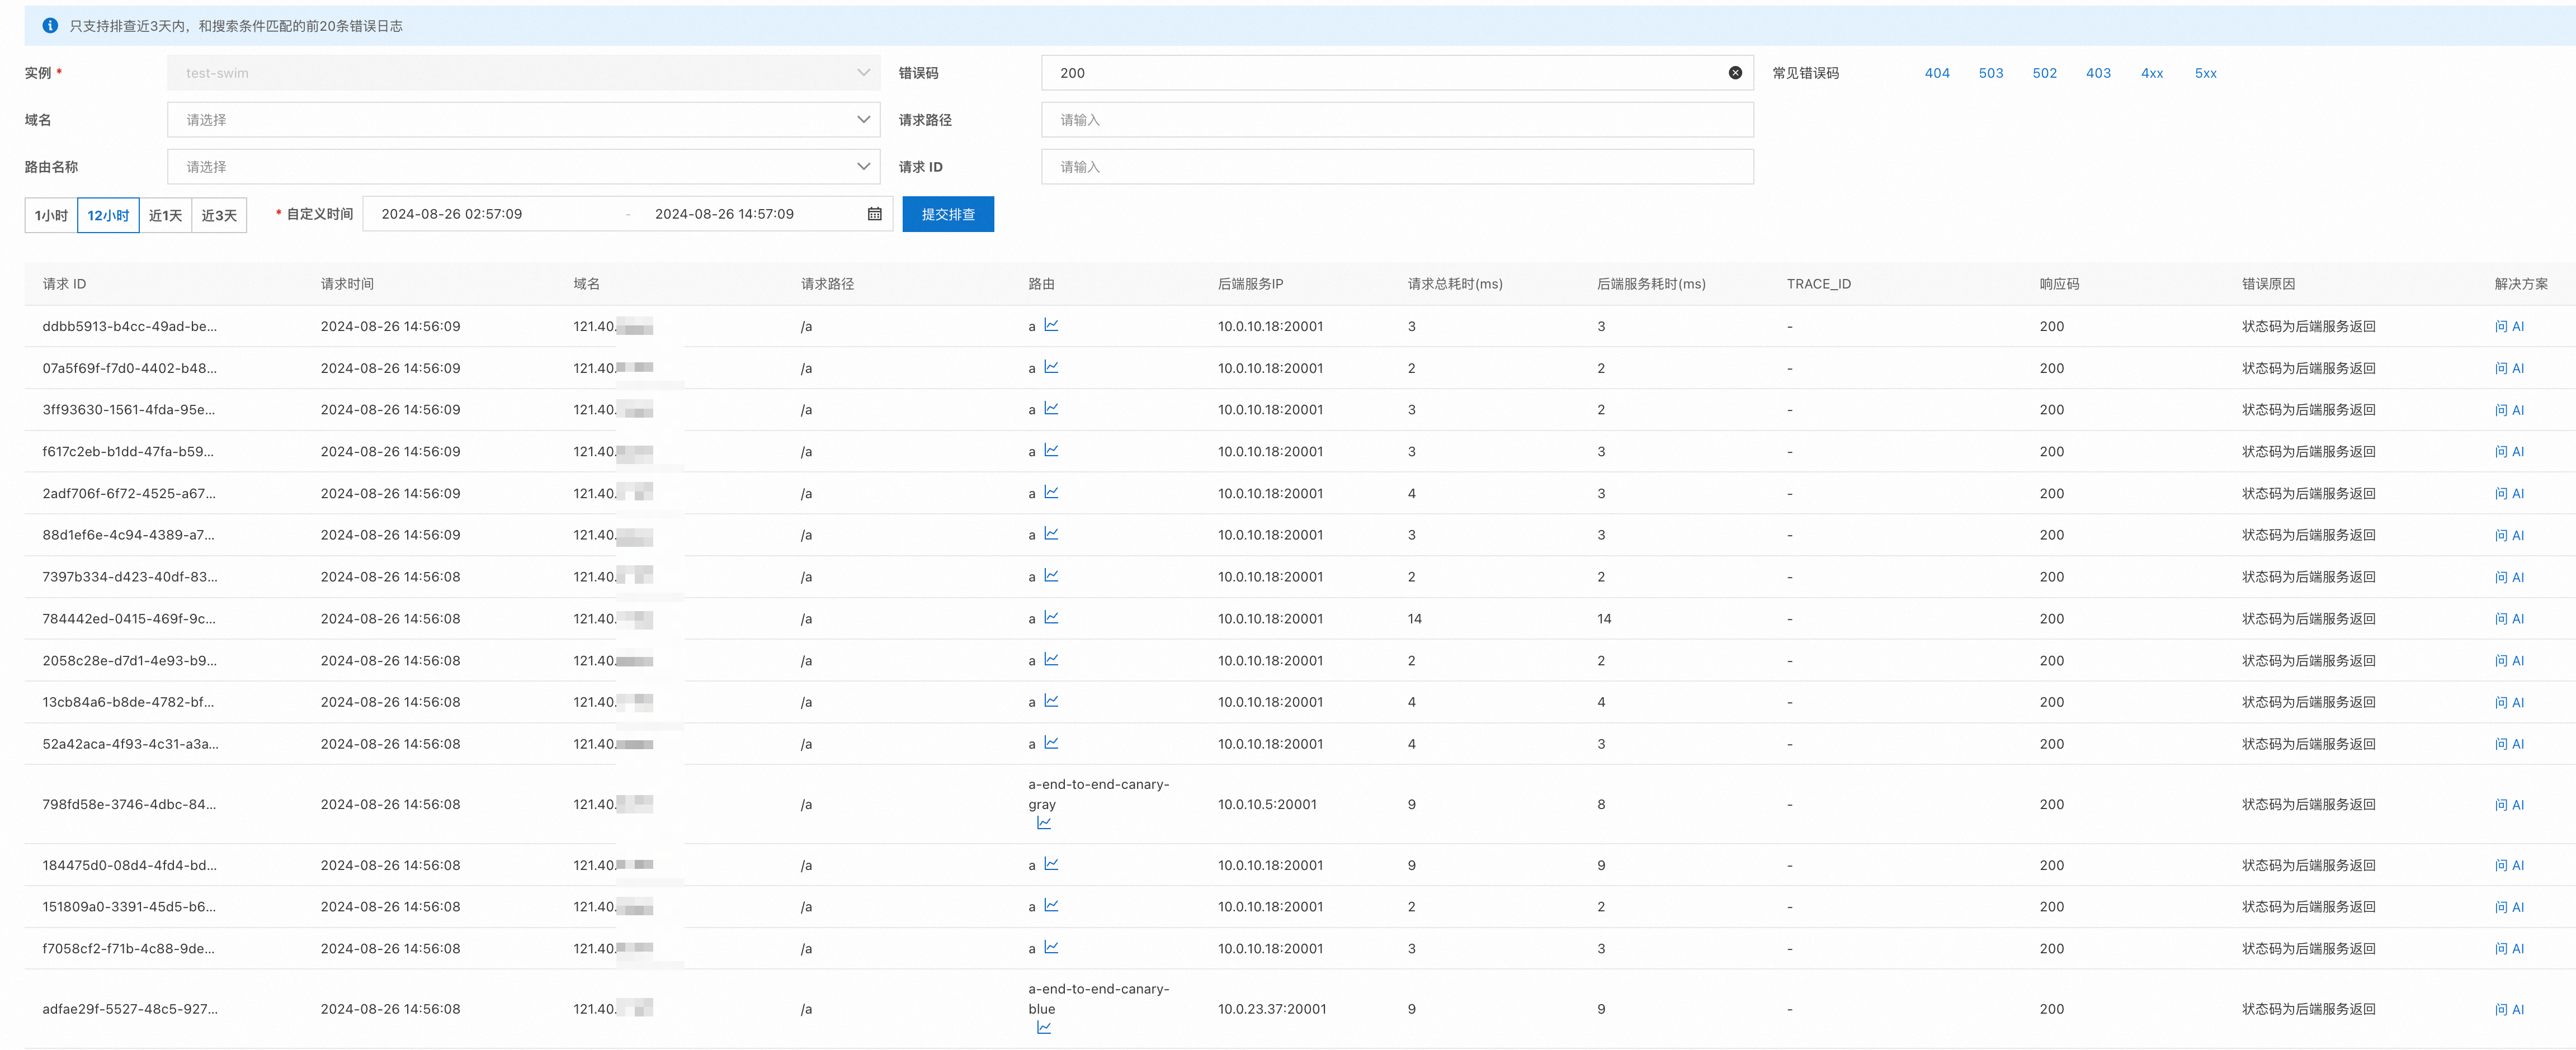The image size is (2576, 1050).
Task: Choose common error code 403
Action: [2098, 73]
